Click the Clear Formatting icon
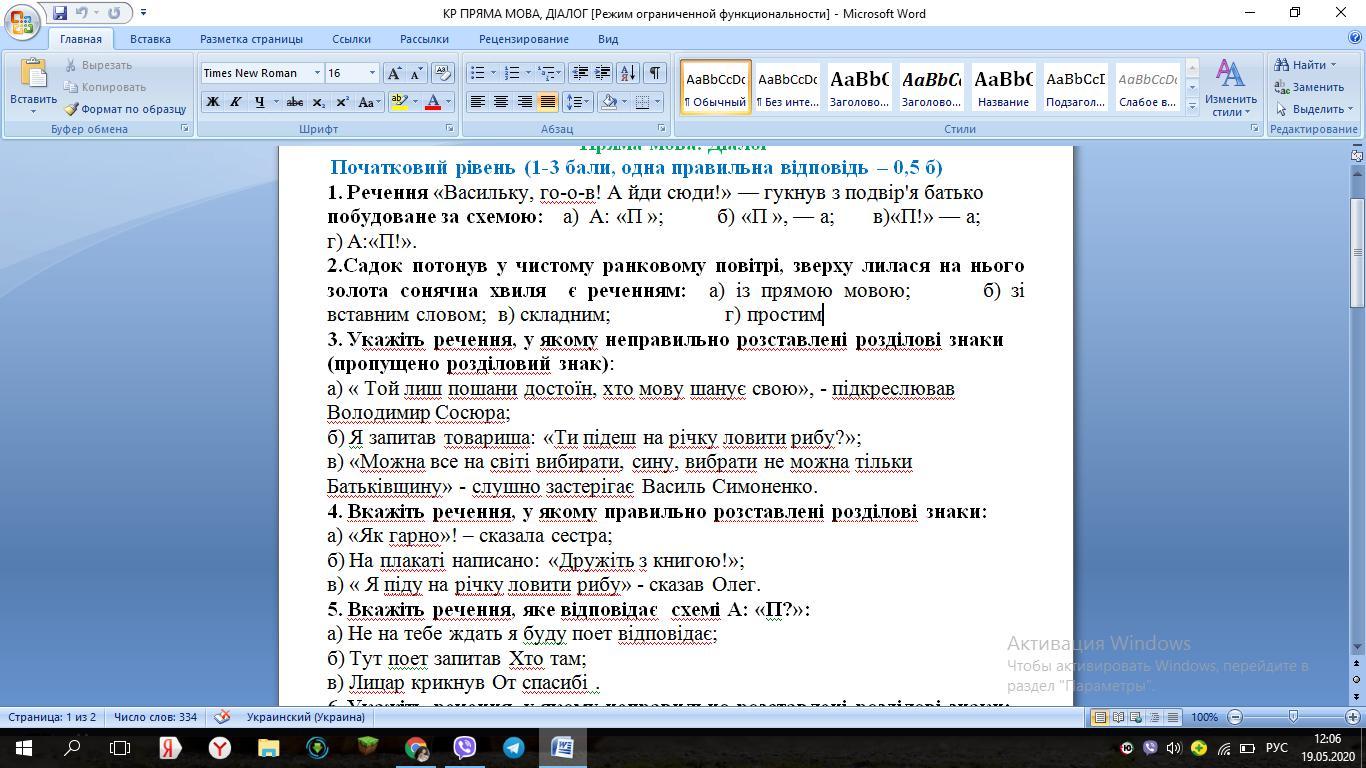Image resolution: width=1366 pixels, height=768 pixels. [443, 73]
